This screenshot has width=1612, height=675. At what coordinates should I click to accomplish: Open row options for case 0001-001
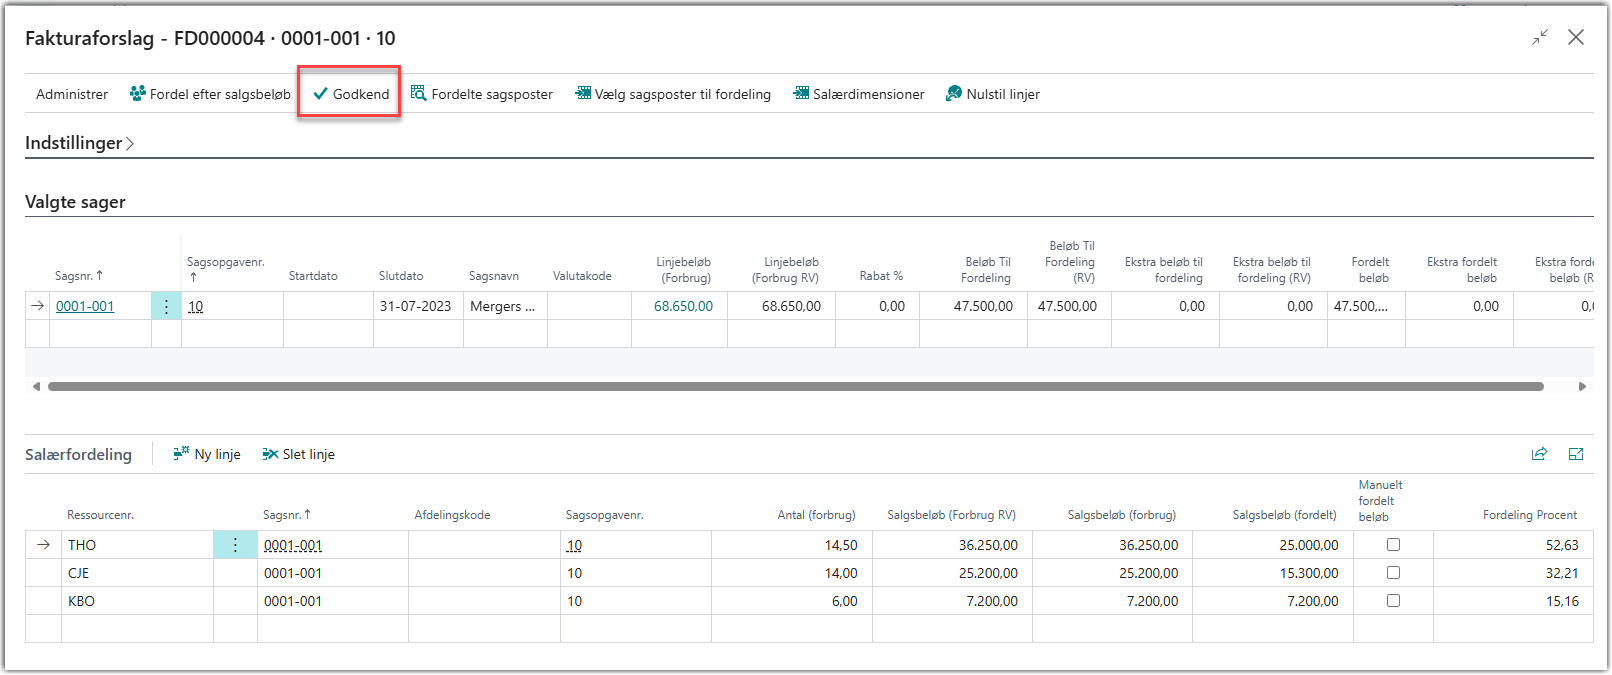coord(166,306)
